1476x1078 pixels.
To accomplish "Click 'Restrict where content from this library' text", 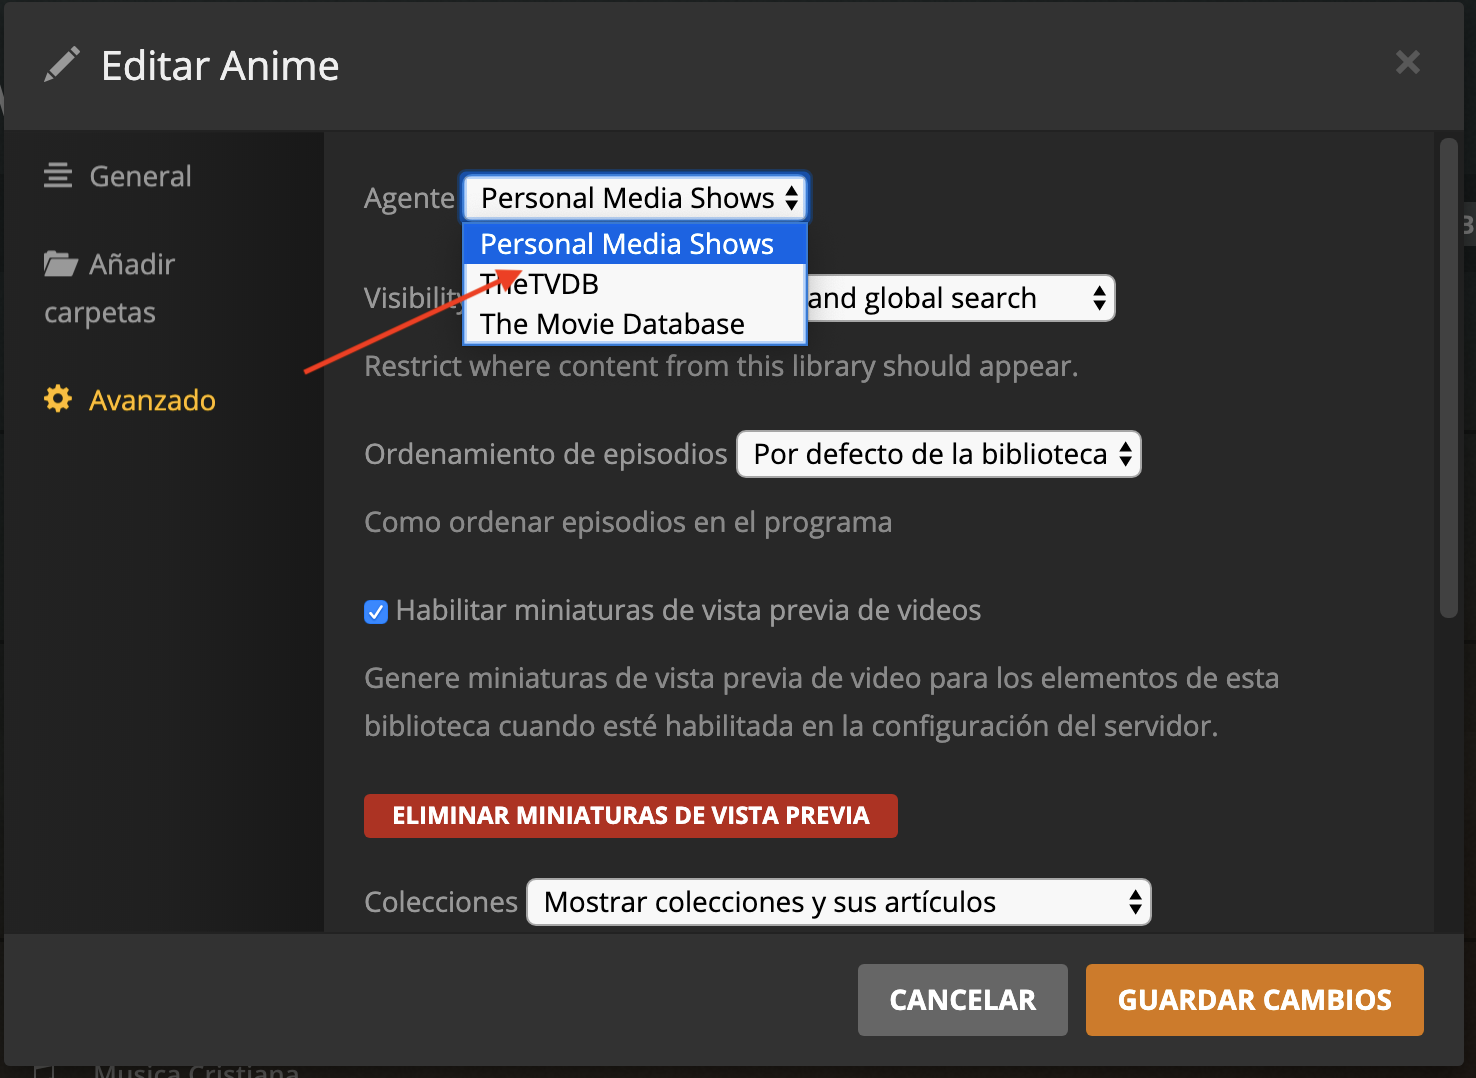I will click(721, 366).
